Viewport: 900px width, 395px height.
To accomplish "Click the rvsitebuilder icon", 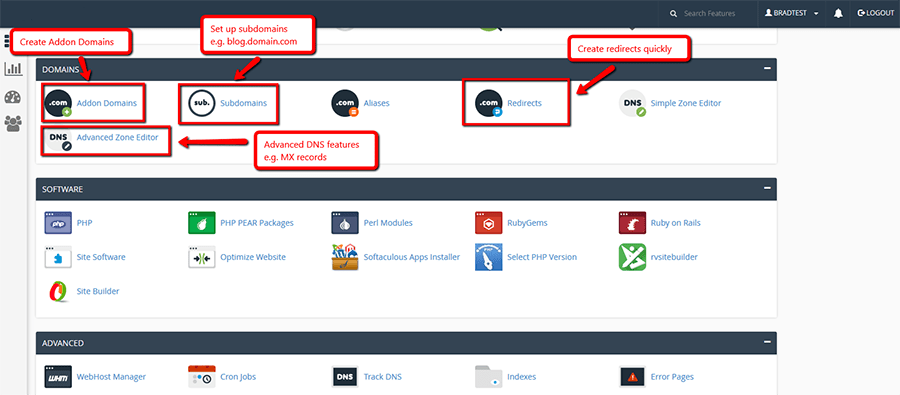I will (632, 257).
